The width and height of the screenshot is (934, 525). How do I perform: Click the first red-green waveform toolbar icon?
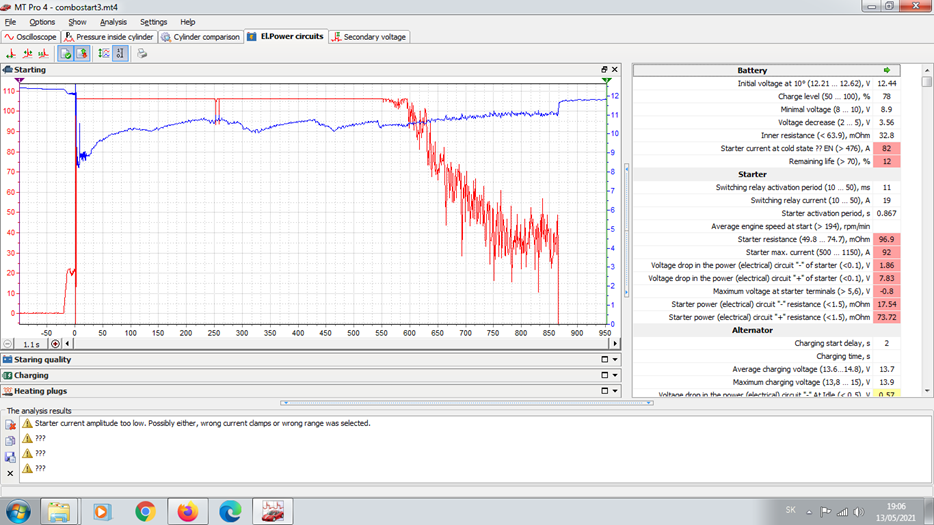pos(11,54)
